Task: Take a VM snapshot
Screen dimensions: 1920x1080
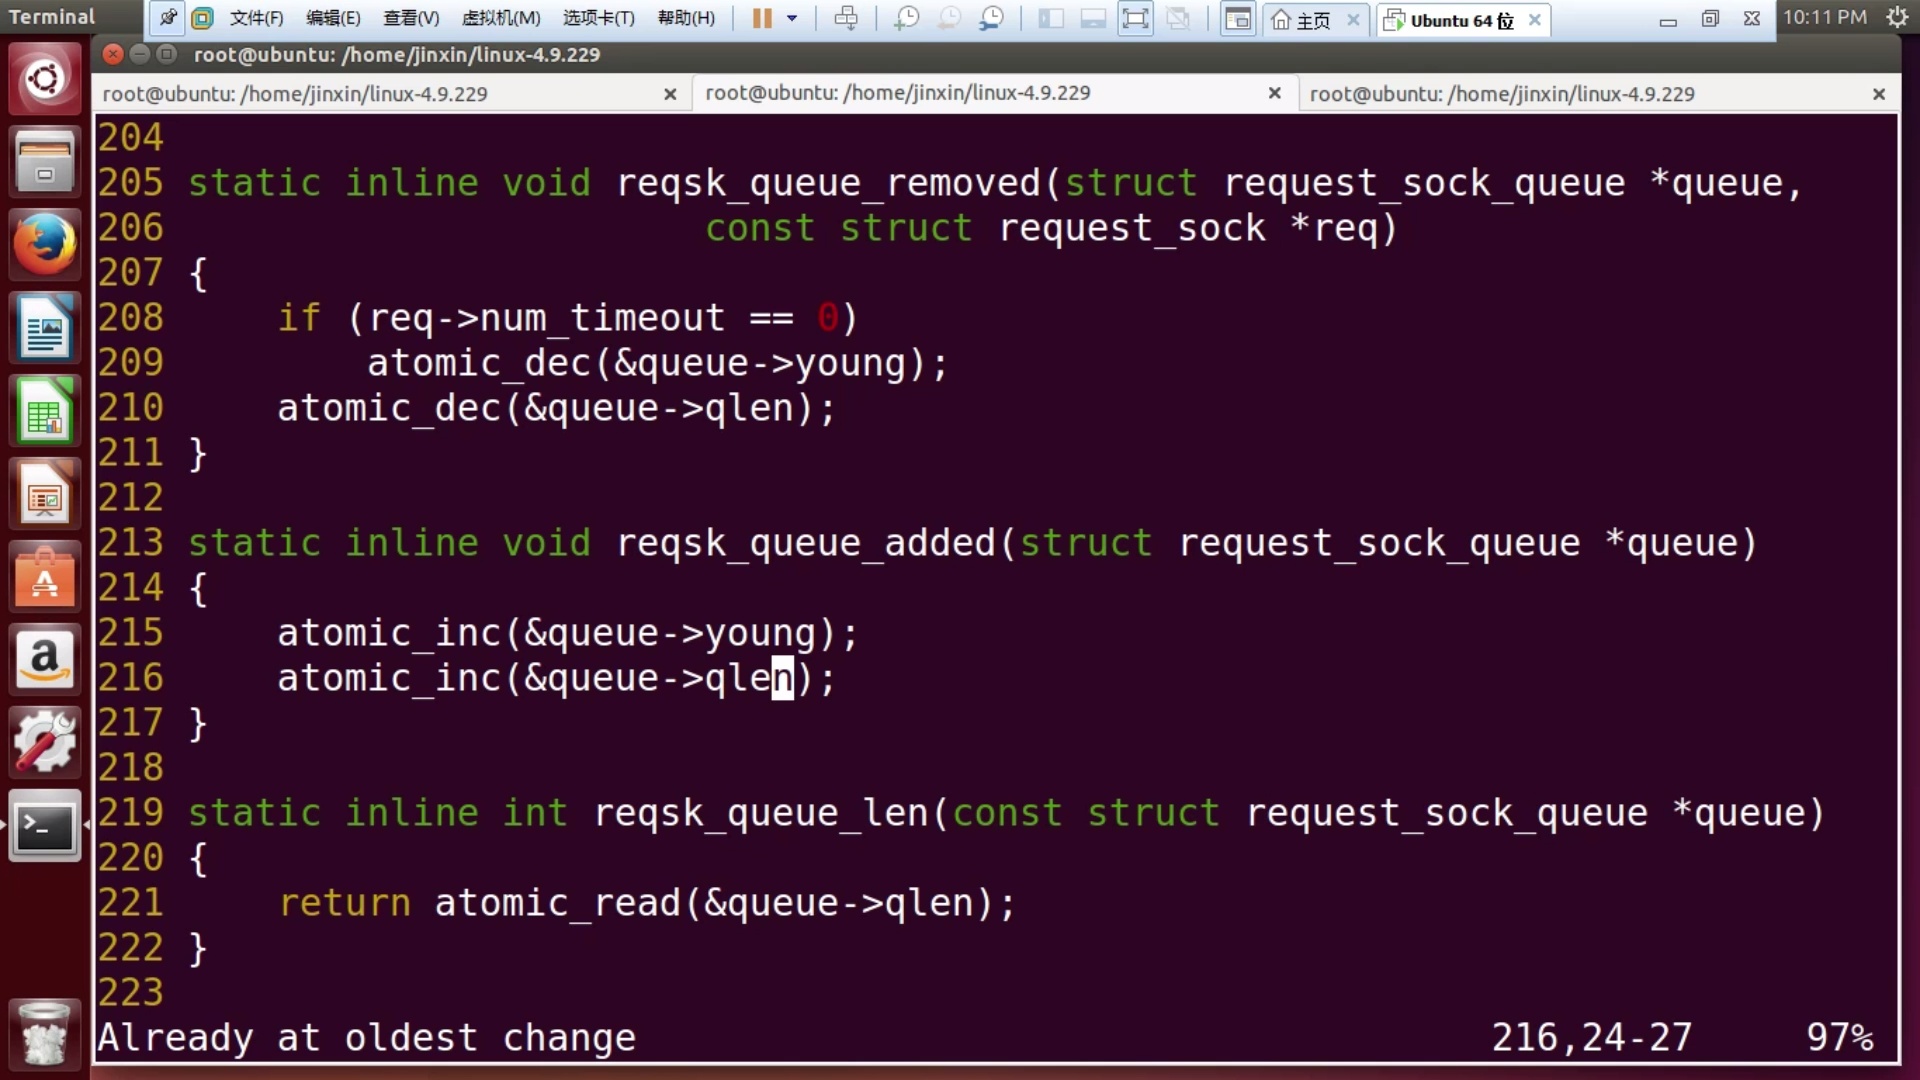Action: coord(906,18)
